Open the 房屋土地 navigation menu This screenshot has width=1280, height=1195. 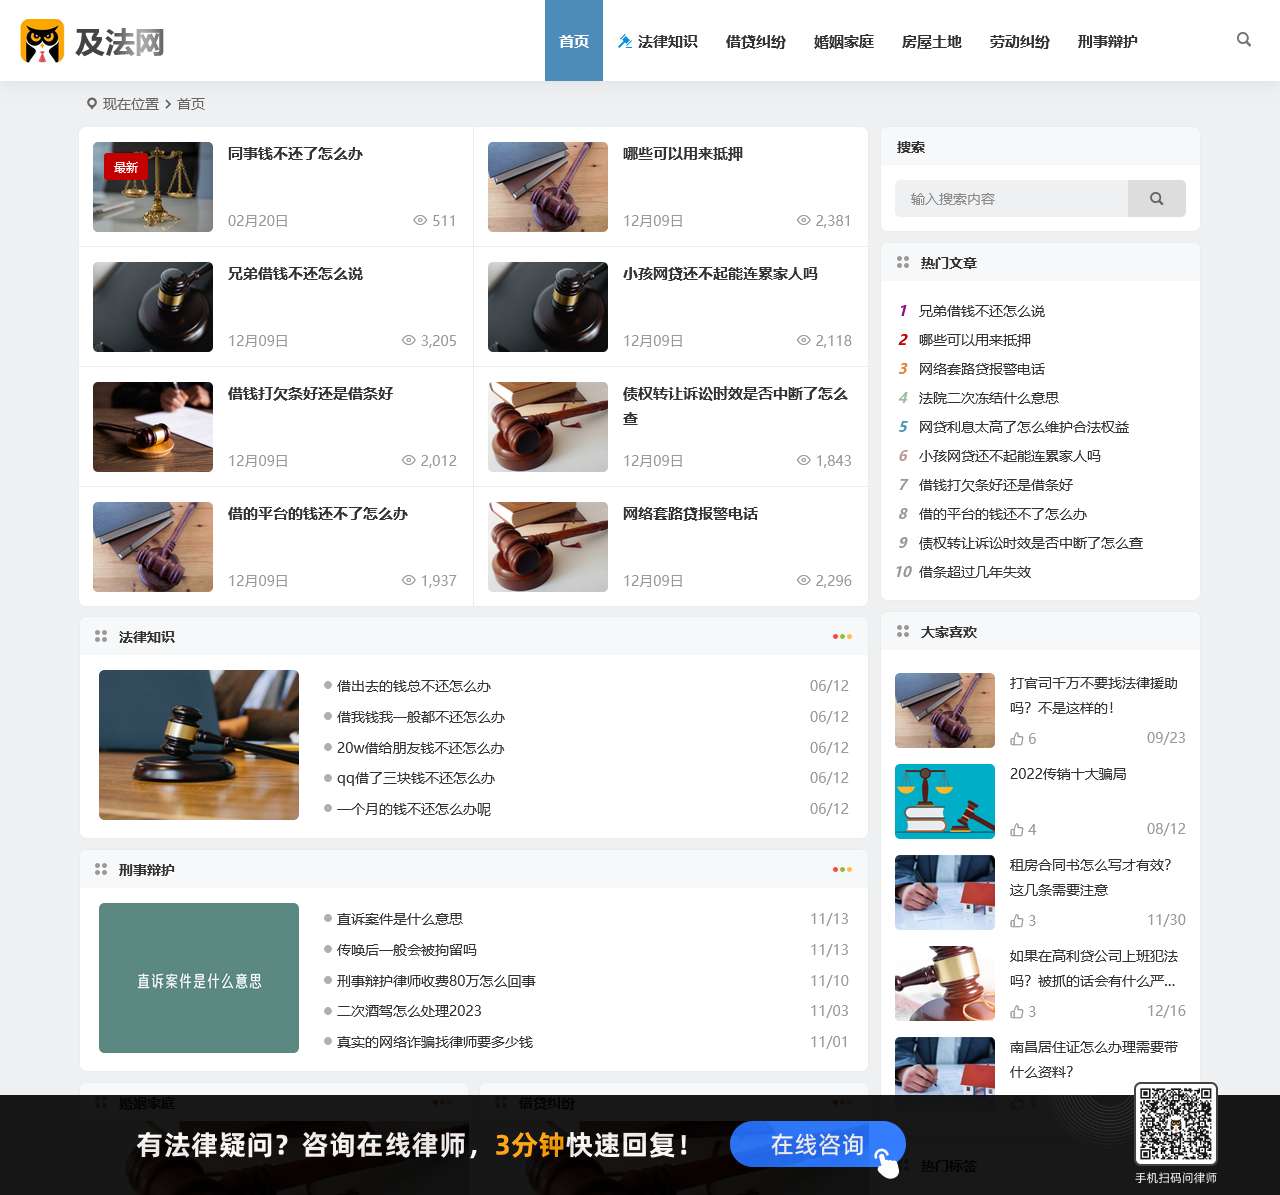pos(932,41)
